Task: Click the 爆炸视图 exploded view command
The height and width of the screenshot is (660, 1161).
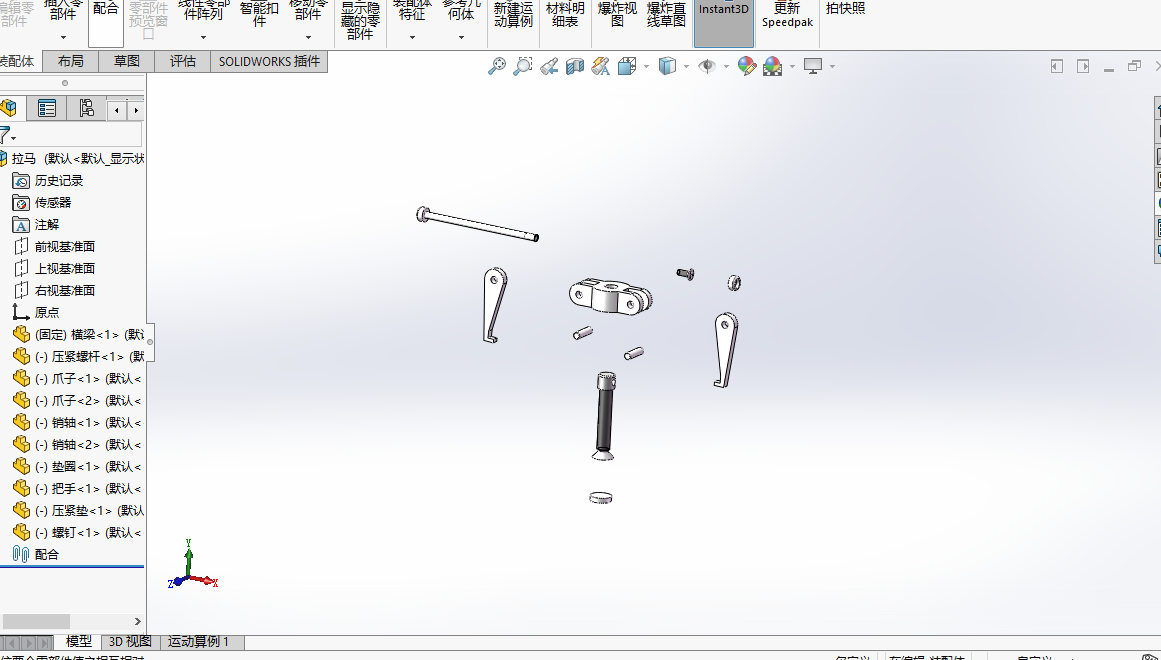Action: point(617,14)
